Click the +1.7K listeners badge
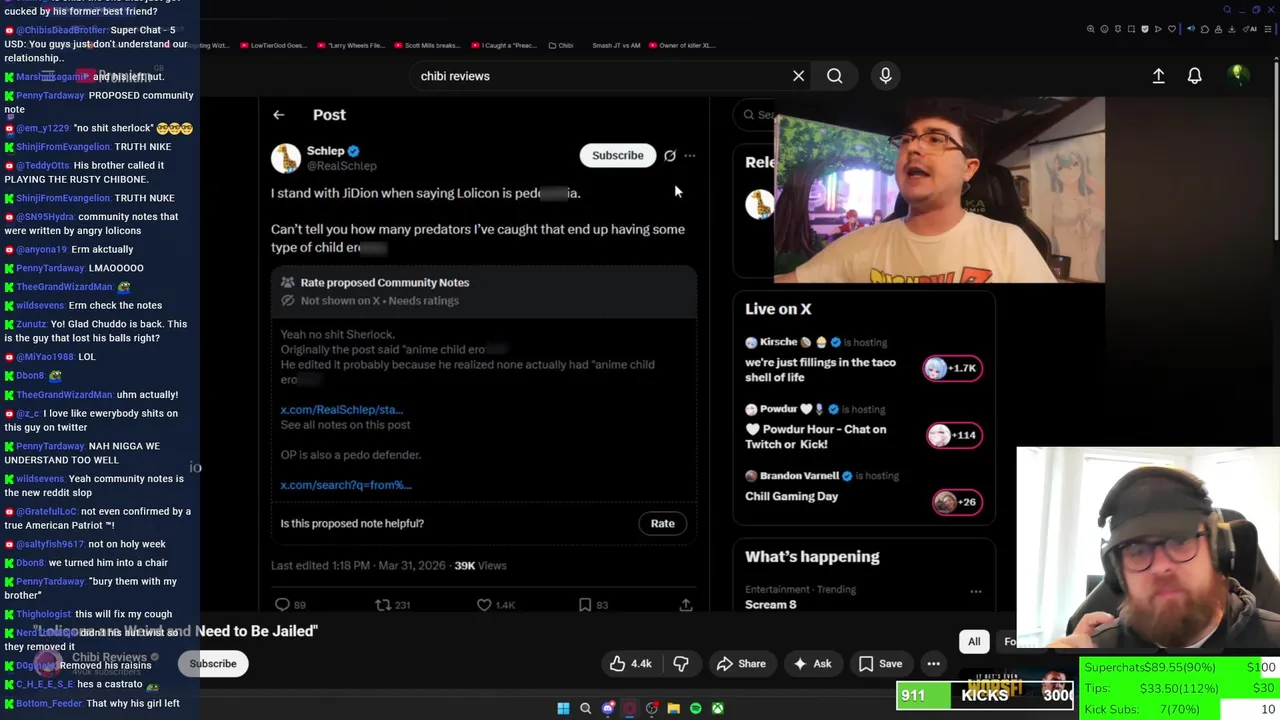 pyautogui.click(x=953, y=368)
